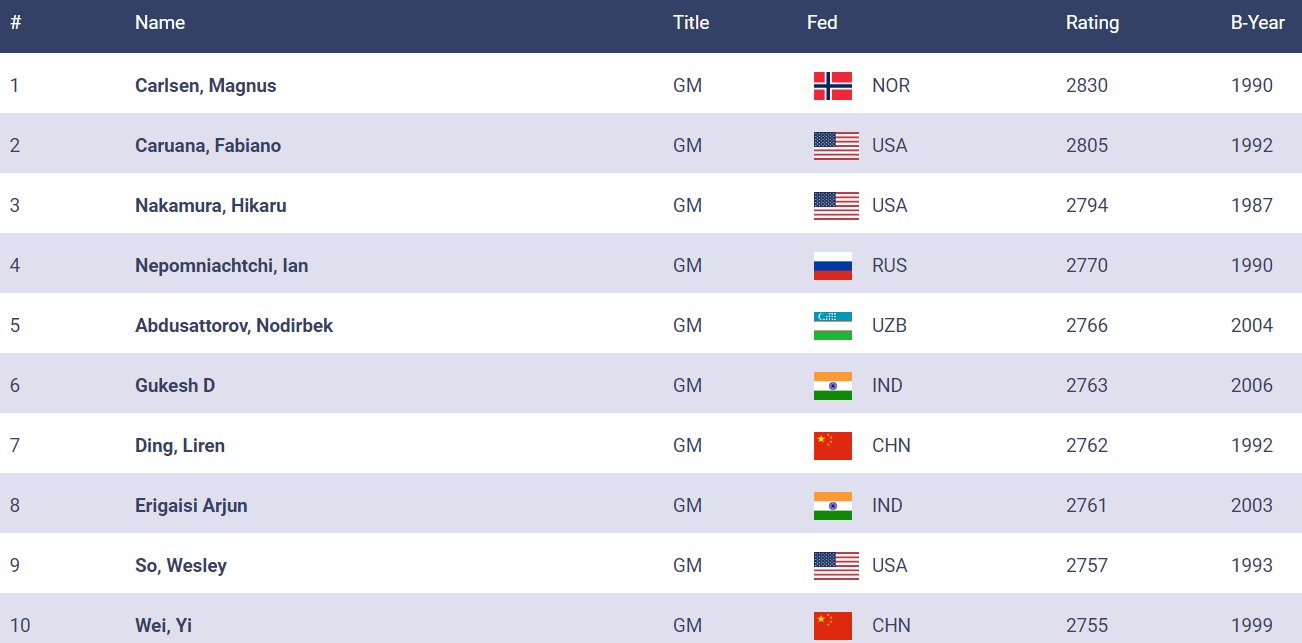Open Caruana, Fabiano player link
Screen dimensions: 1302x643
(208, 146)
